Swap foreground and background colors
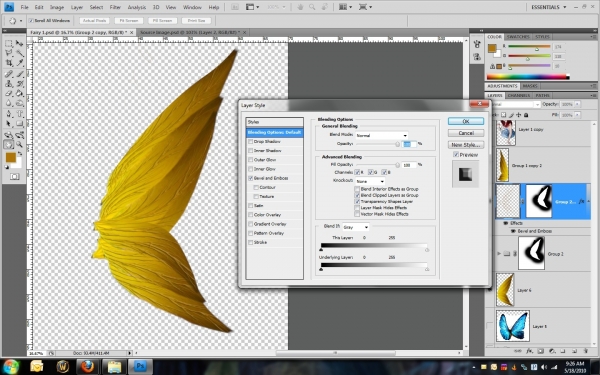This screenshot has height=375, width=600. click(x=20, y=153)
